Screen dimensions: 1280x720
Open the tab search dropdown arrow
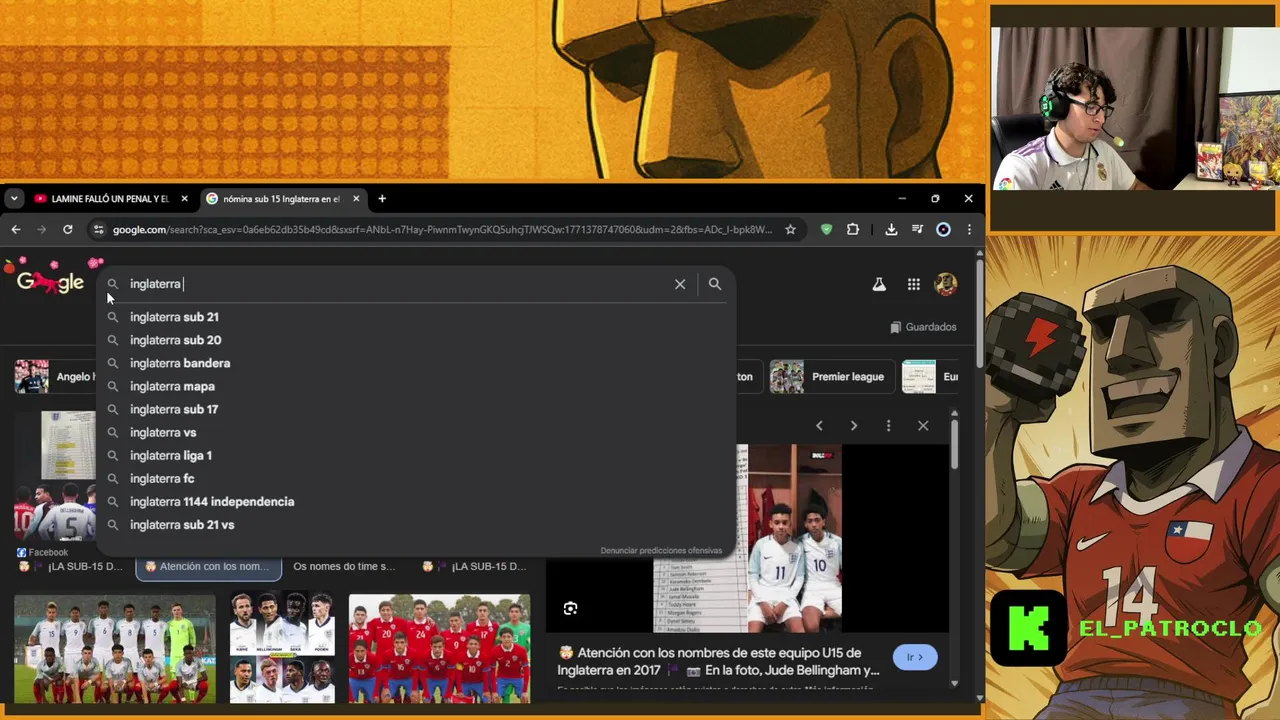coord(14,199)
